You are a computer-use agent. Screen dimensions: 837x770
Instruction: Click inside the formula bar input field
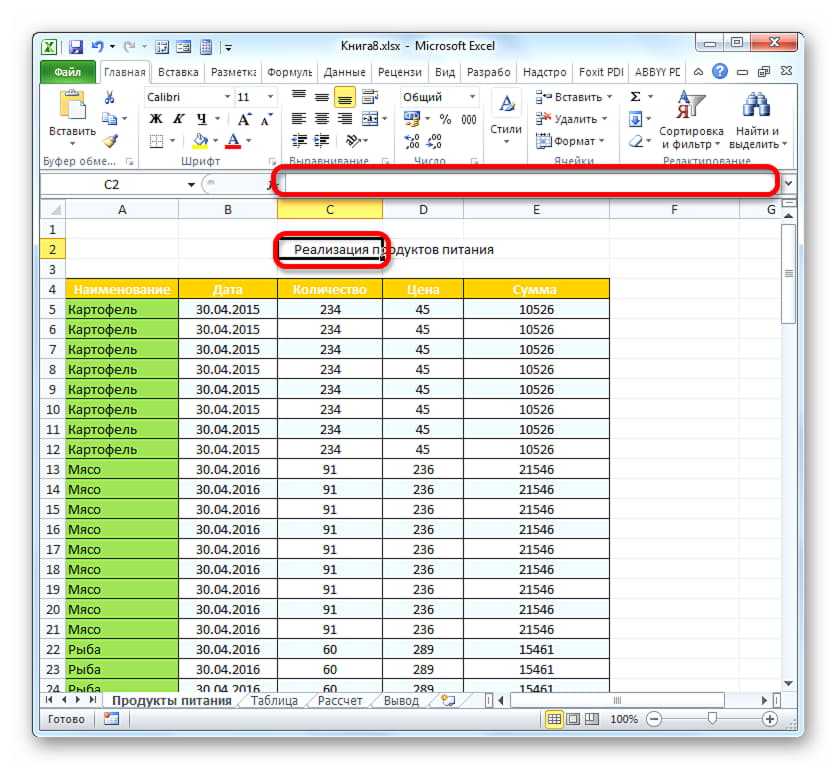click(x=530, y=184)
